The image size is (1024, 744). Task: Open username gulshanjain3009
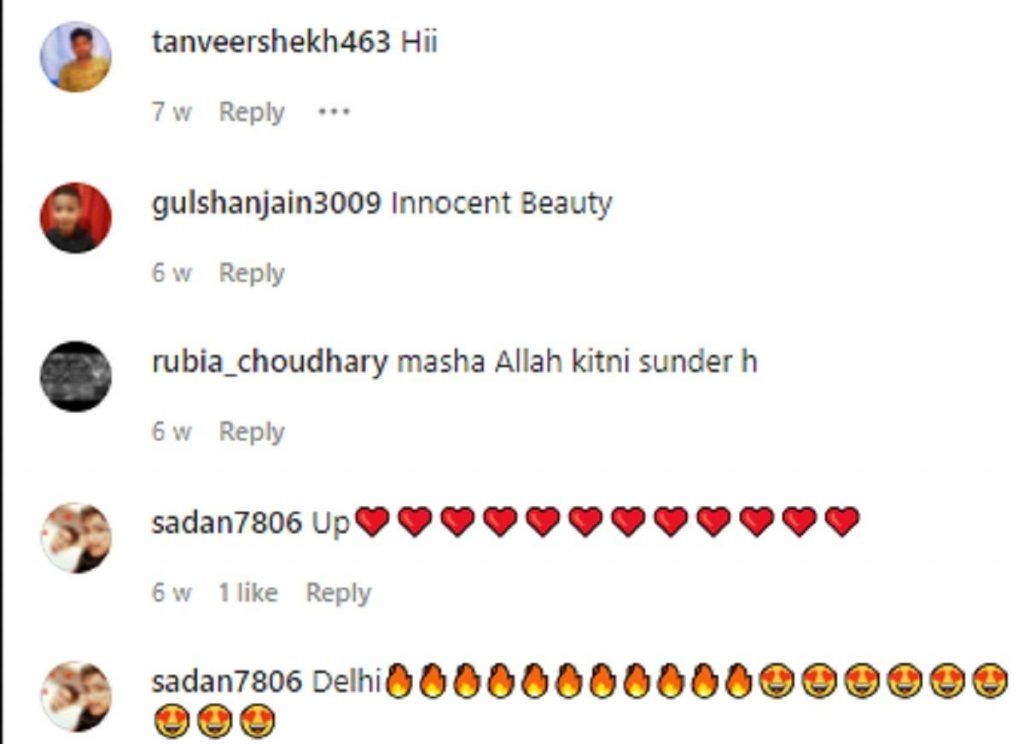266,203
